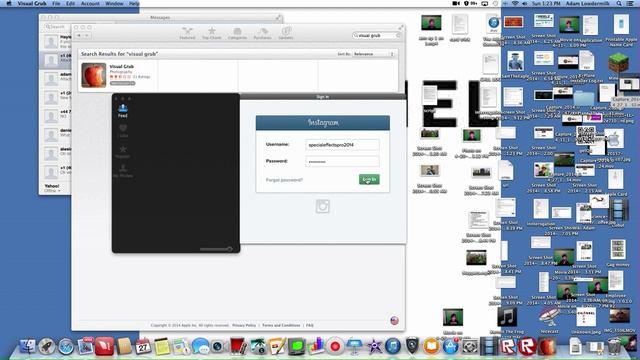Open Updates in the App Store toolbar

[286, 33]
